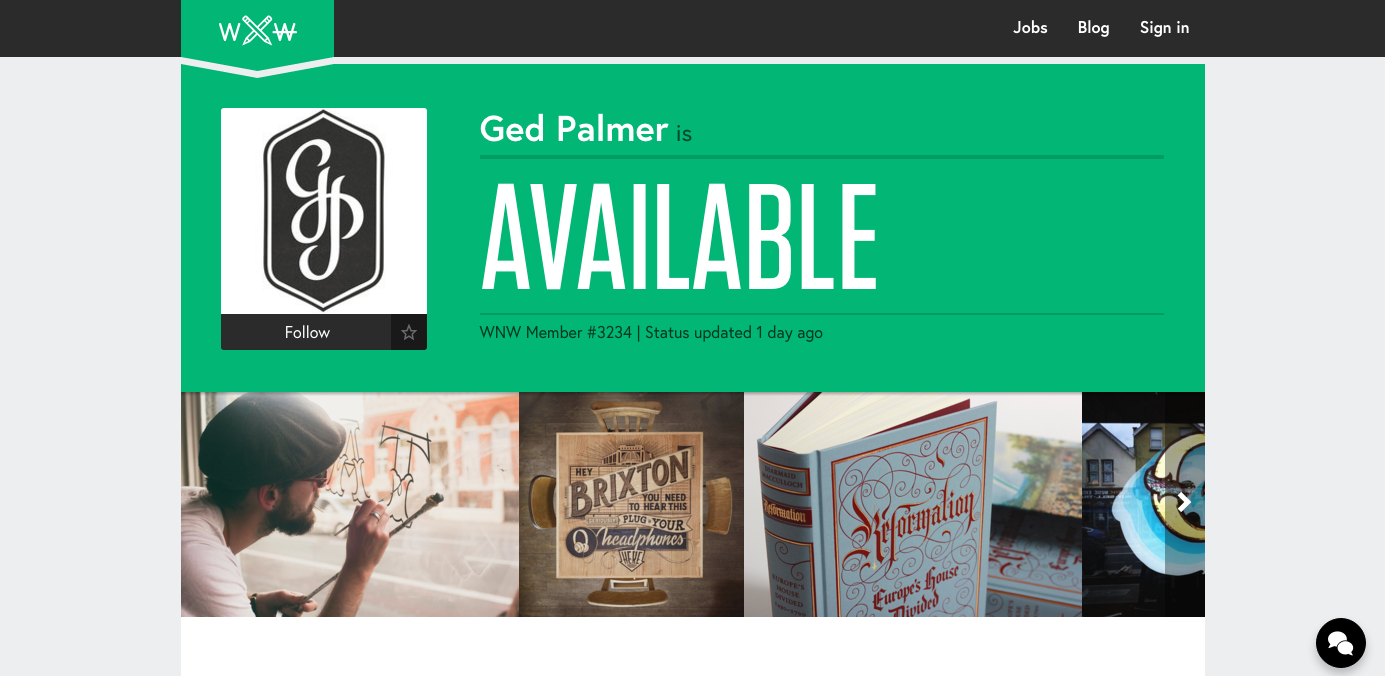Click the Ged Palmer name heading
Screen dimensions: 1385x676
(574, 129)
